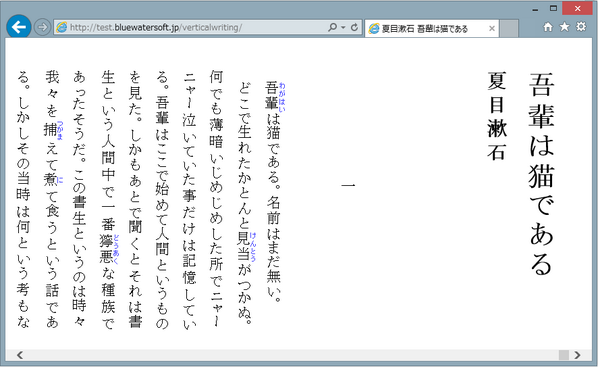
Task: Click the IE page icon in address bar
Action: 61,27
